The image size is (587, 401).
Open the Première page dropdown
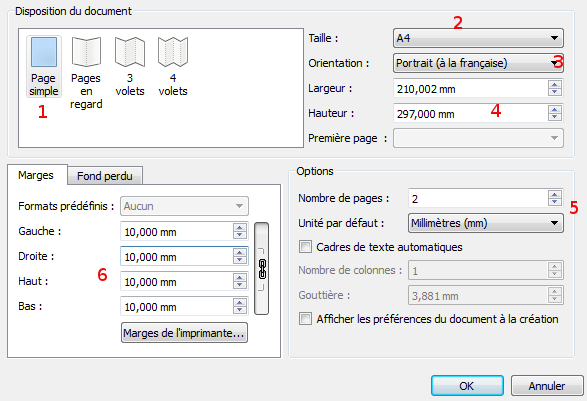(478, 138)
